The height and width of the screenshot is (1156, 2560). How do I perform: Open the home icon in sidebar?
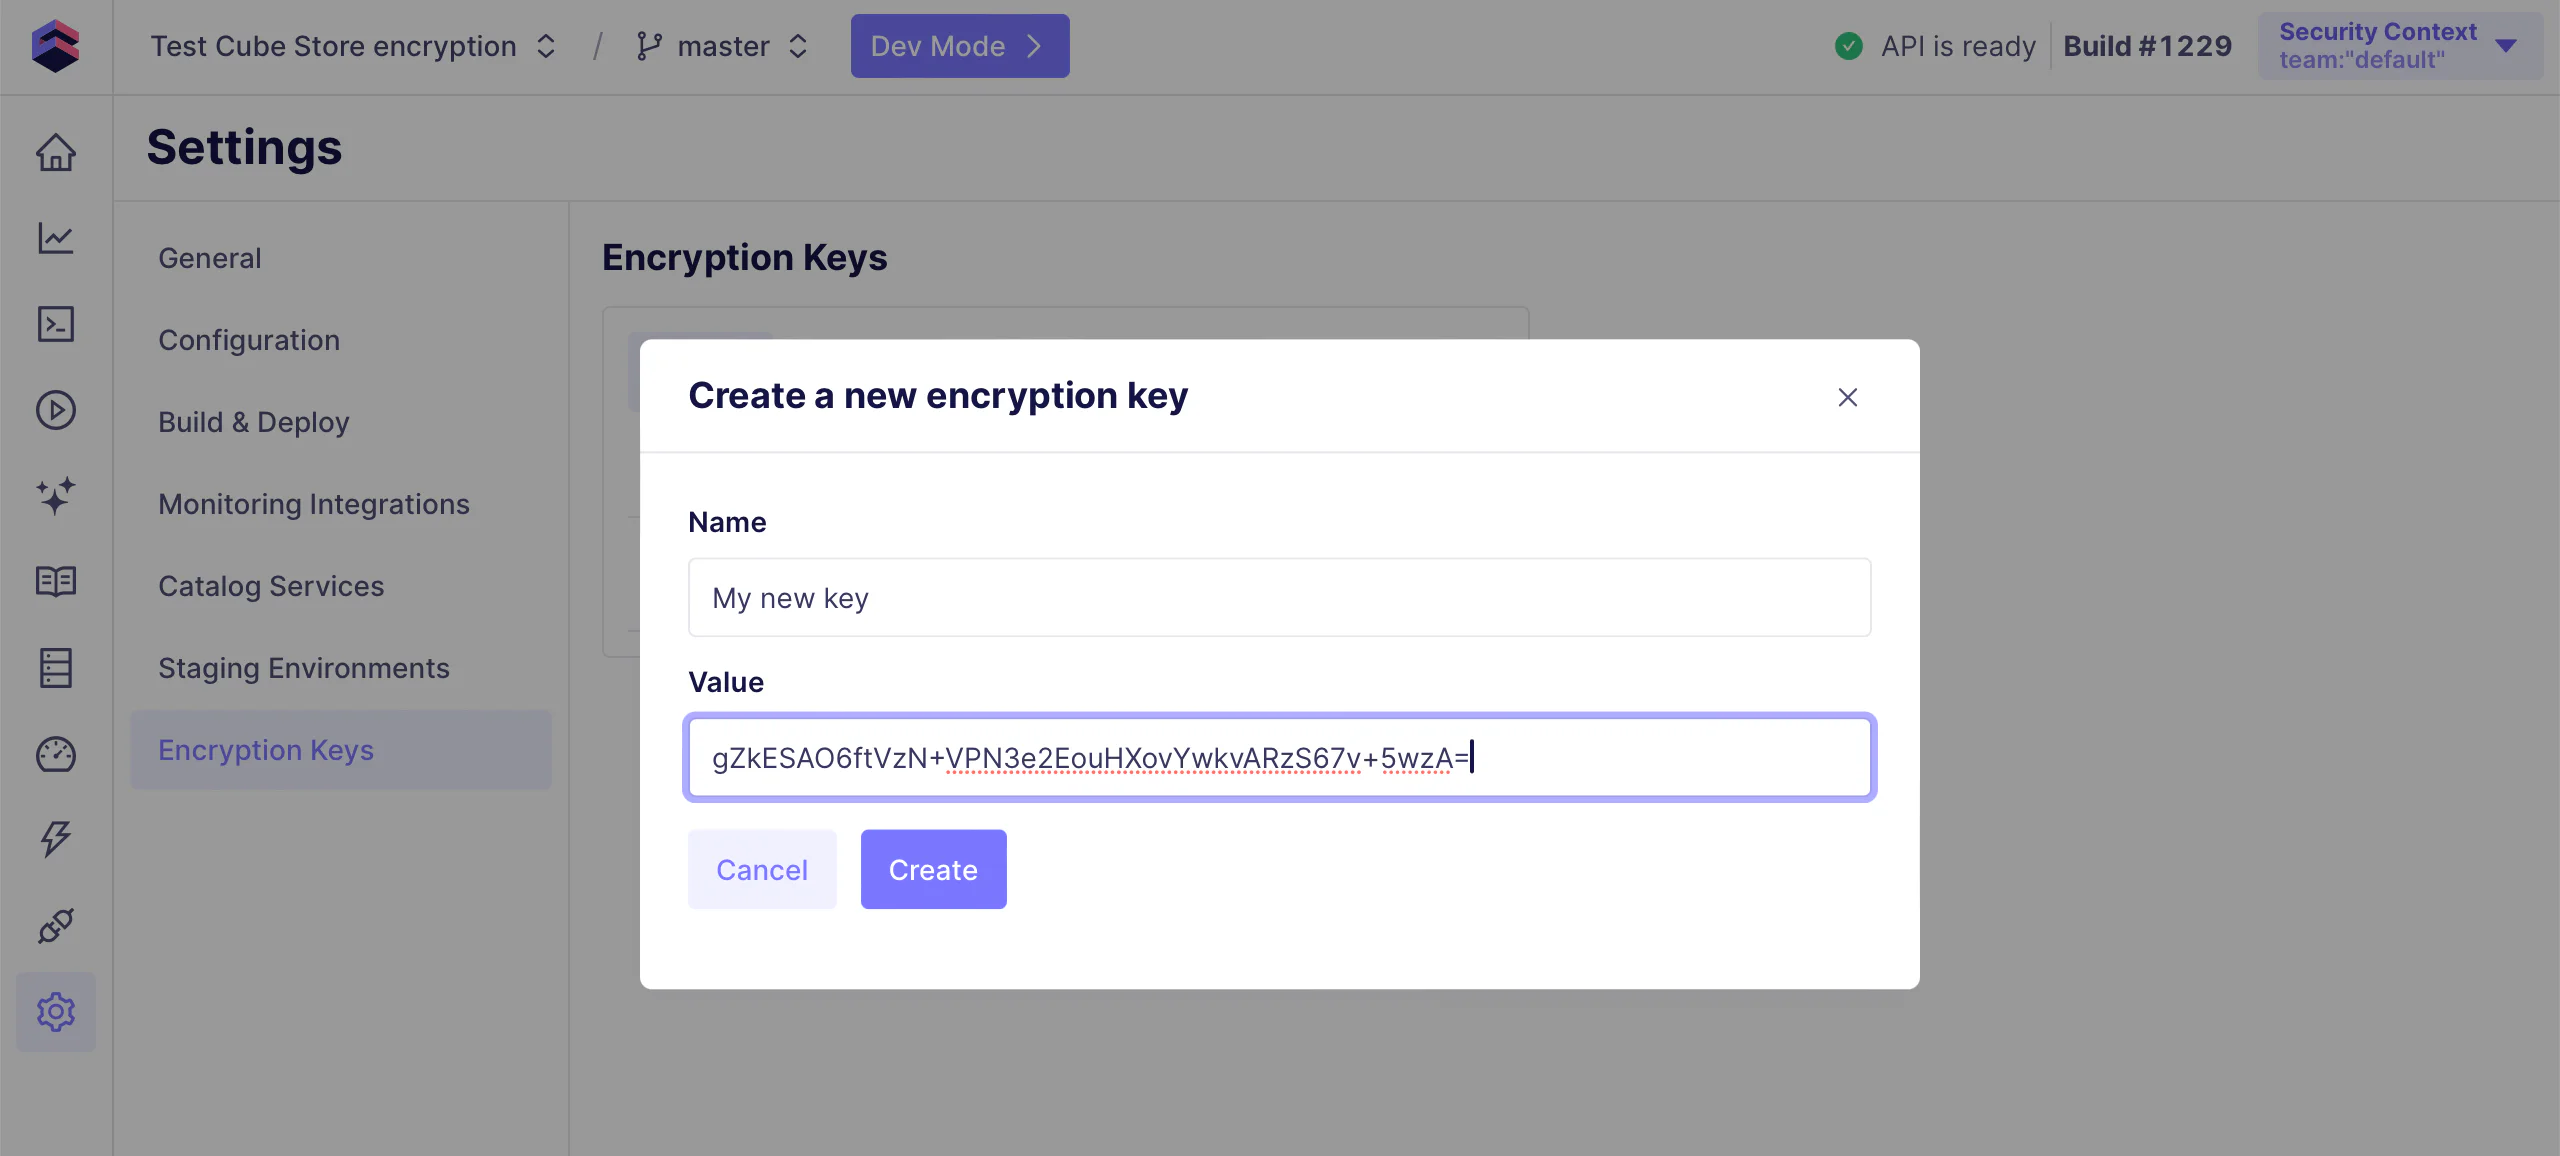[x=55, y=152]
